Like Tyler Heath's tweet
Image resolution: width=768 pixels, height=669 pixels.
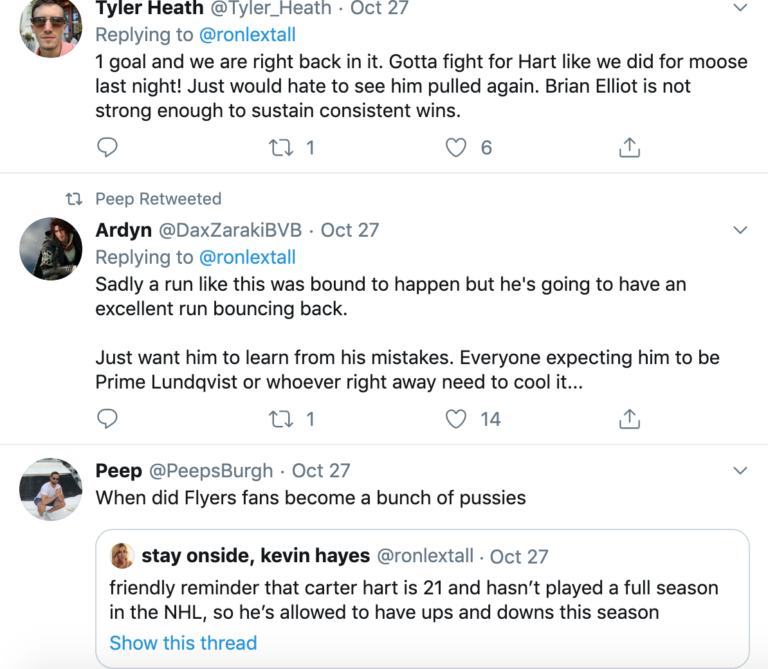[x=456, y=148]
